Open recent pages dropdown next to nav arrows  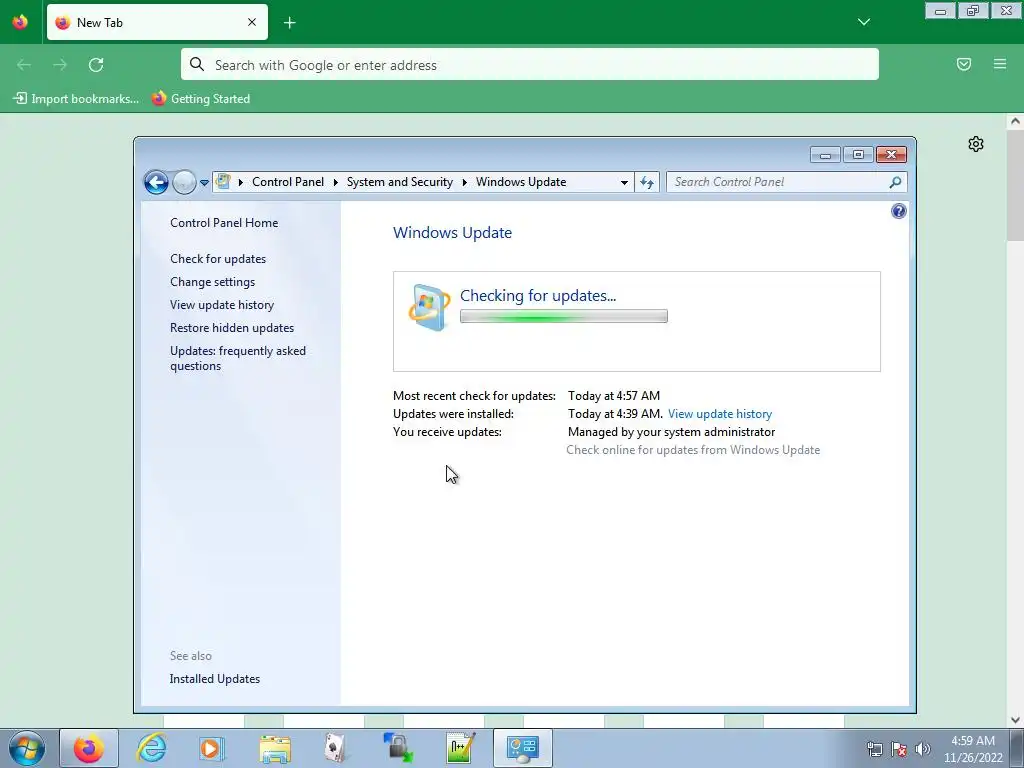click(204, 183)
